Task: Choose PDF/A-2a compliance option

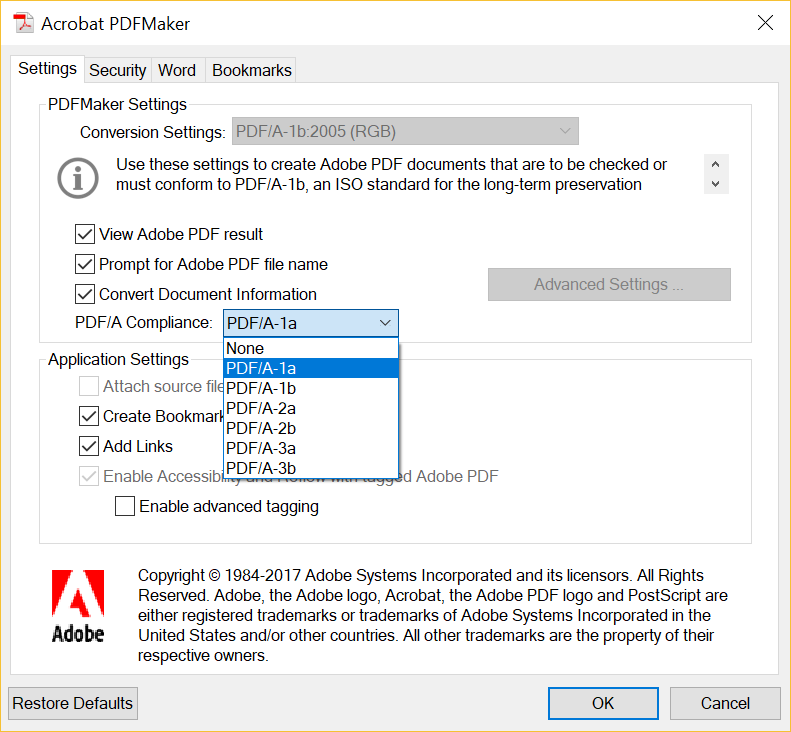Action: pos(311,408)
